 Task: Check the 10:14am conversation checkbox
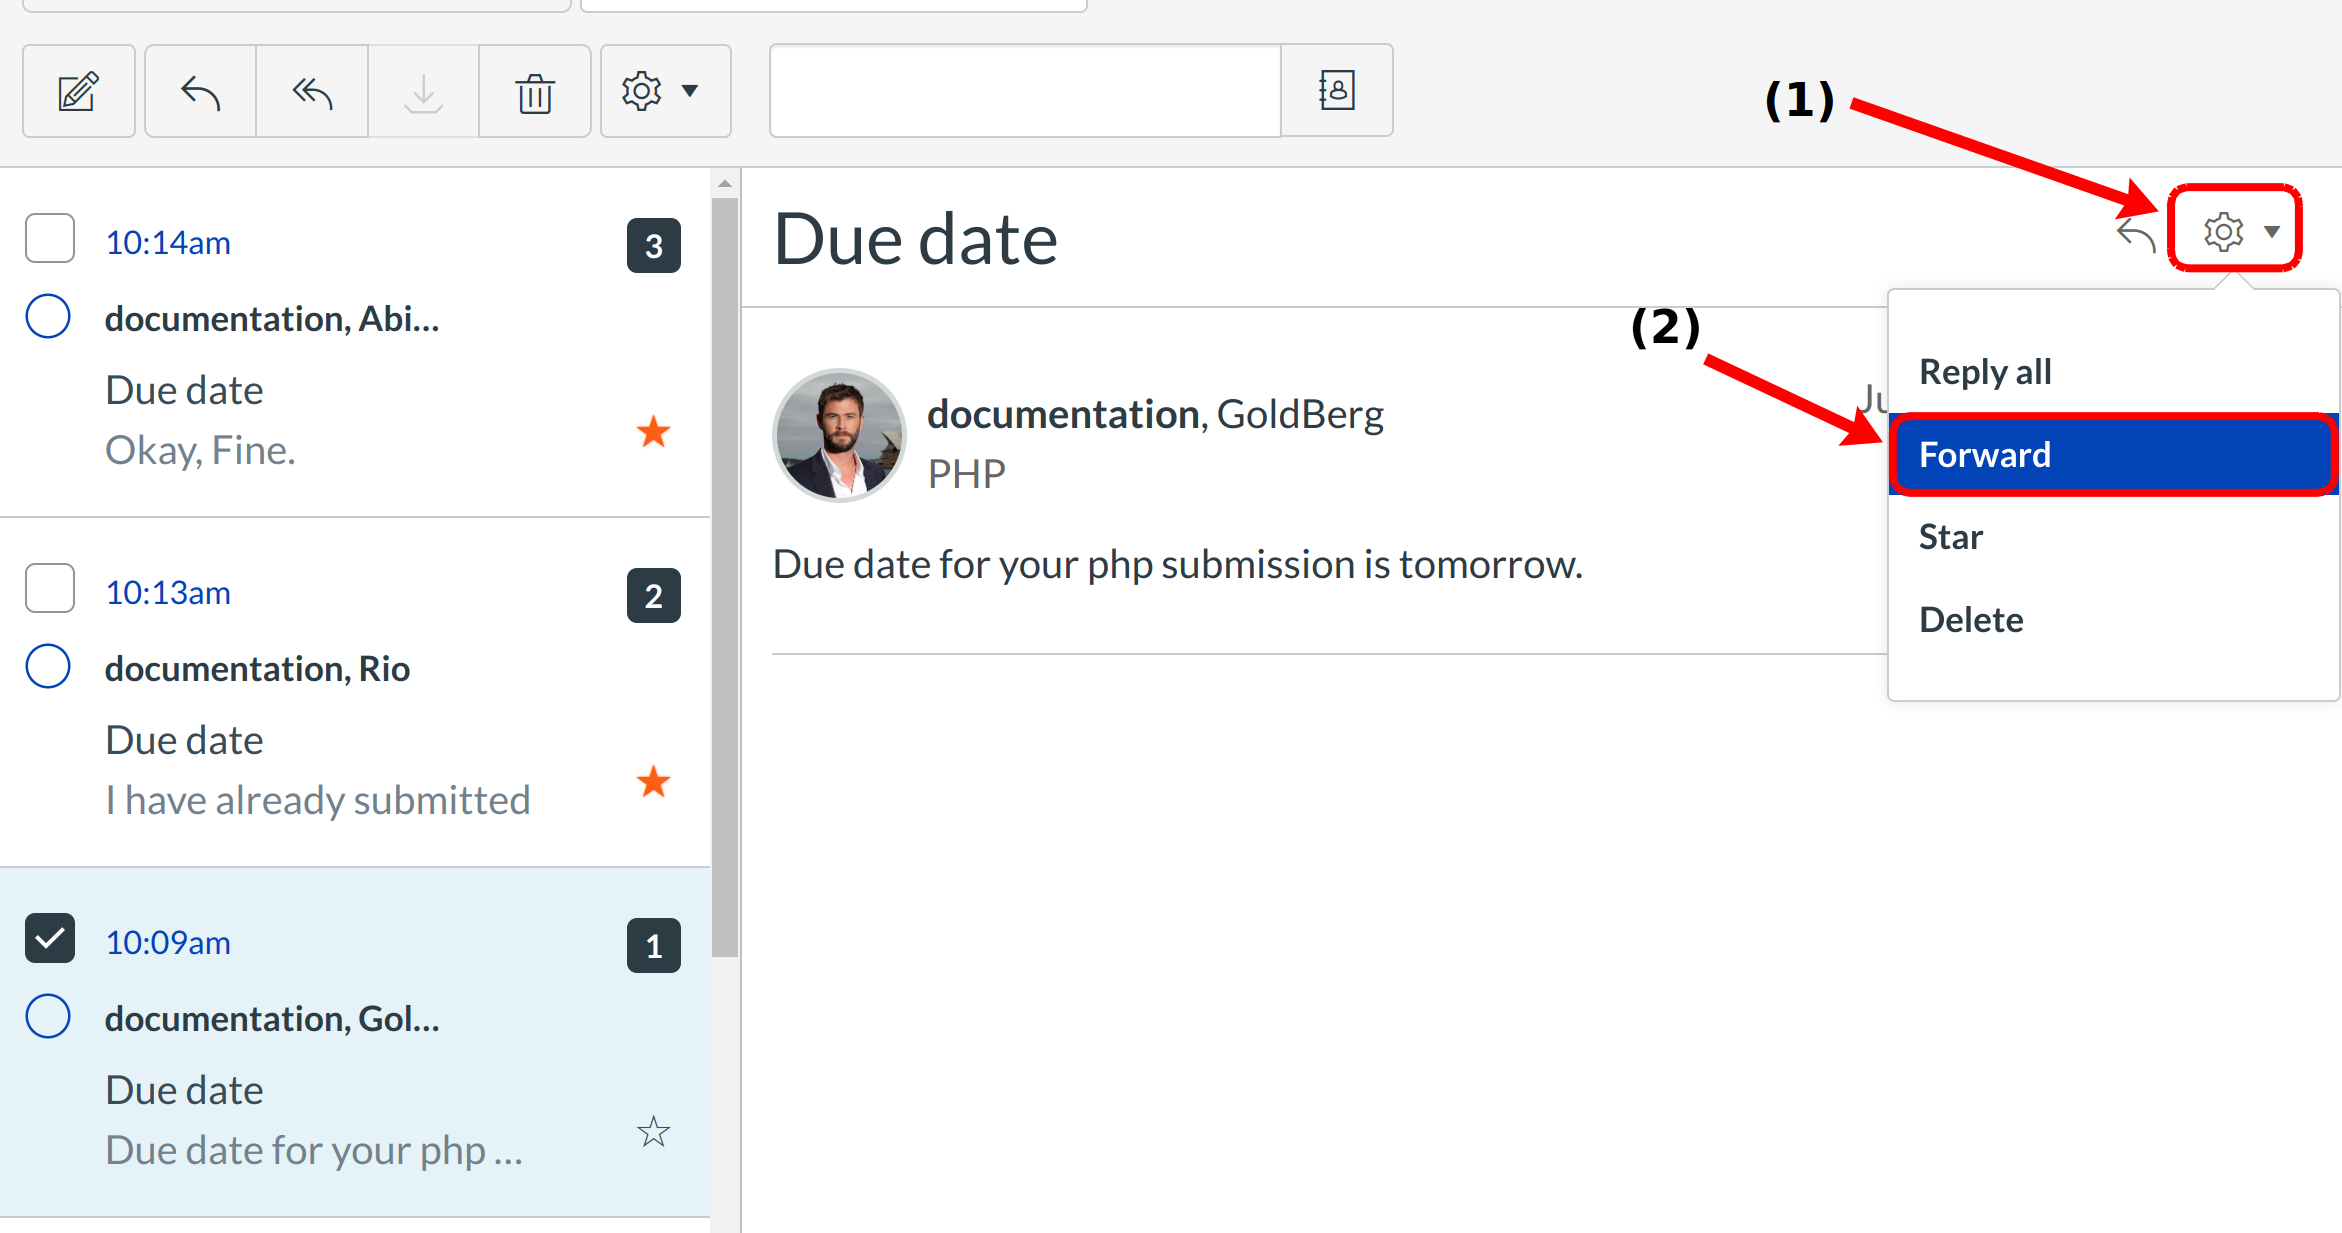coord(50,238)
